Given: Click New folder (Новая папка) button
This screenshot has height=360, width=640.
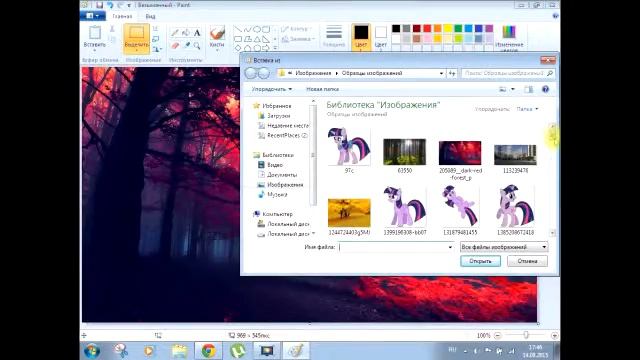Looking at the screenshot, I should pos(322,89).
